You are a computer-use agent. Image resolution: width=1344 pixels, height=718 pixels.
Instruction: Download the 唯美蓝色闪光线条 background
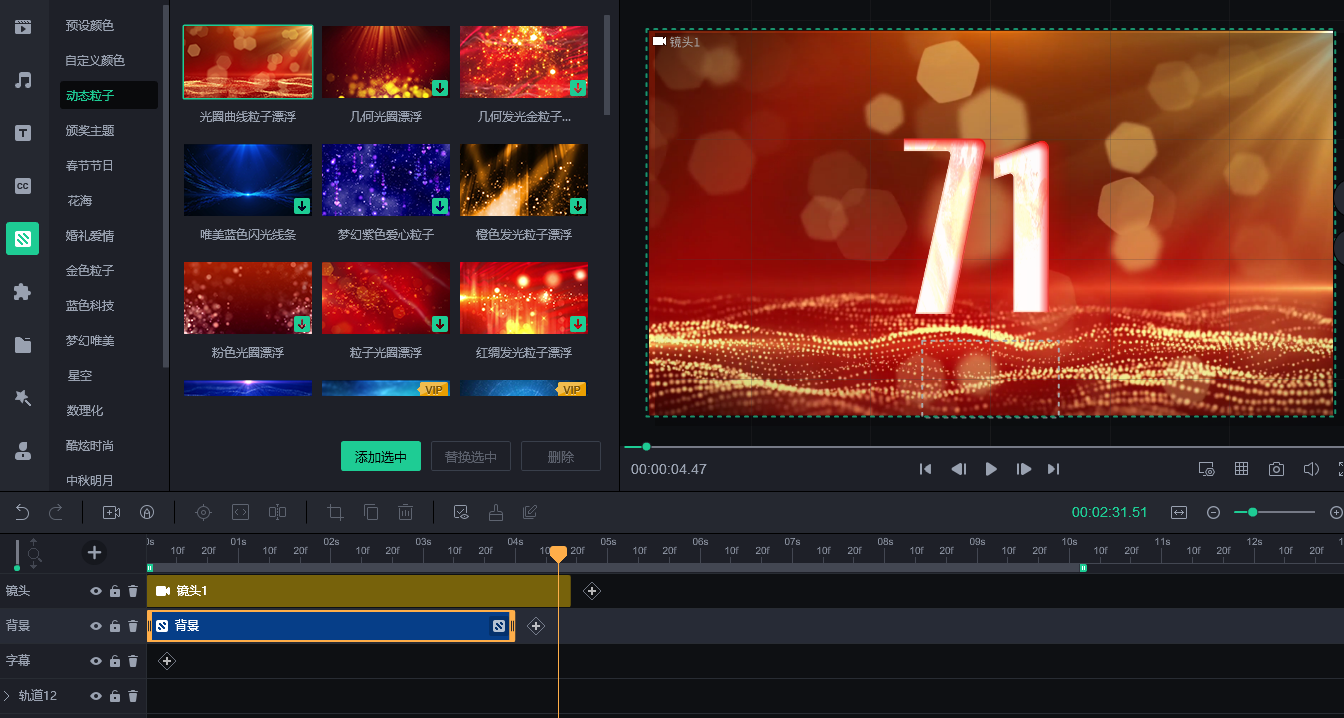pyautogui.click(x=302, y=206)
